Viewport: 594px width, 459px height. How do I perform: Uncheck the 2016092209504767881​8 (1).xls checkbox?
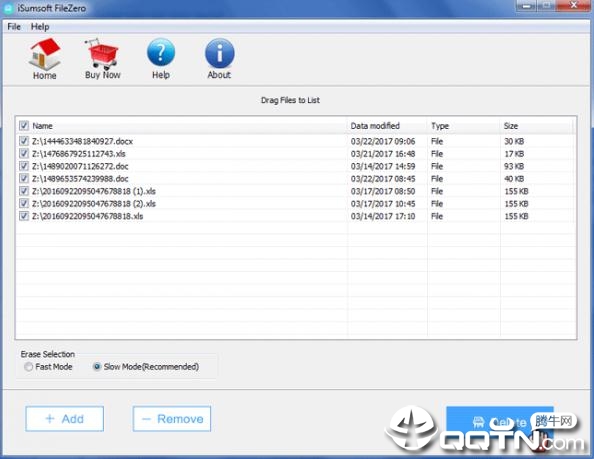point(24,191)
